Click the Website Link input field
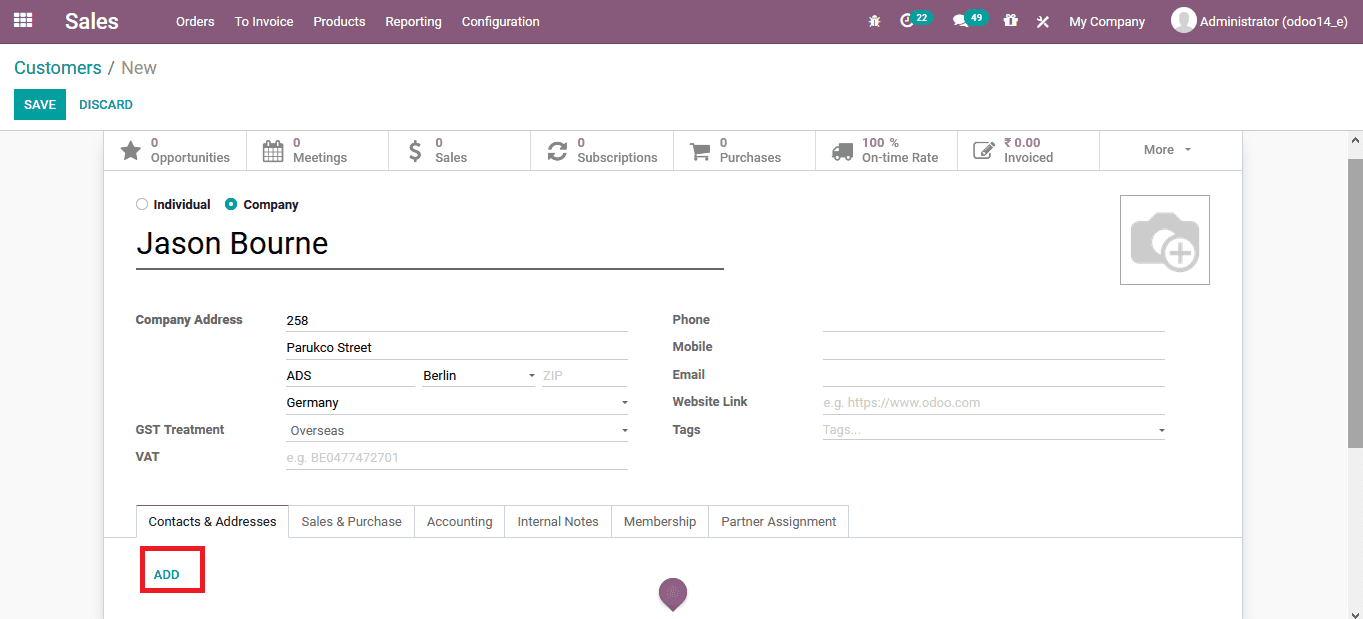The height and width of the screenshot is (619, 1363). tap(994, 403)
